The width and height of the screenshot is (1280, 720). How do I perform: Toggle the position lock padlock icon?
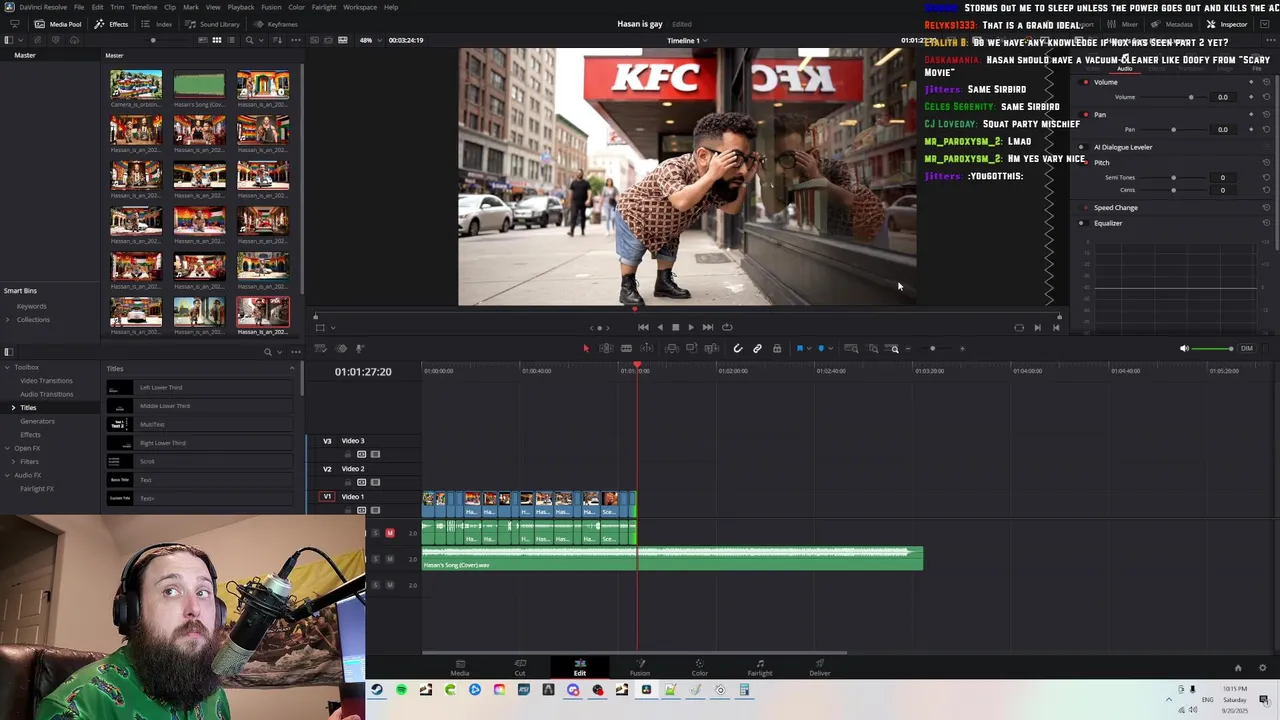[x=777, y=348]
